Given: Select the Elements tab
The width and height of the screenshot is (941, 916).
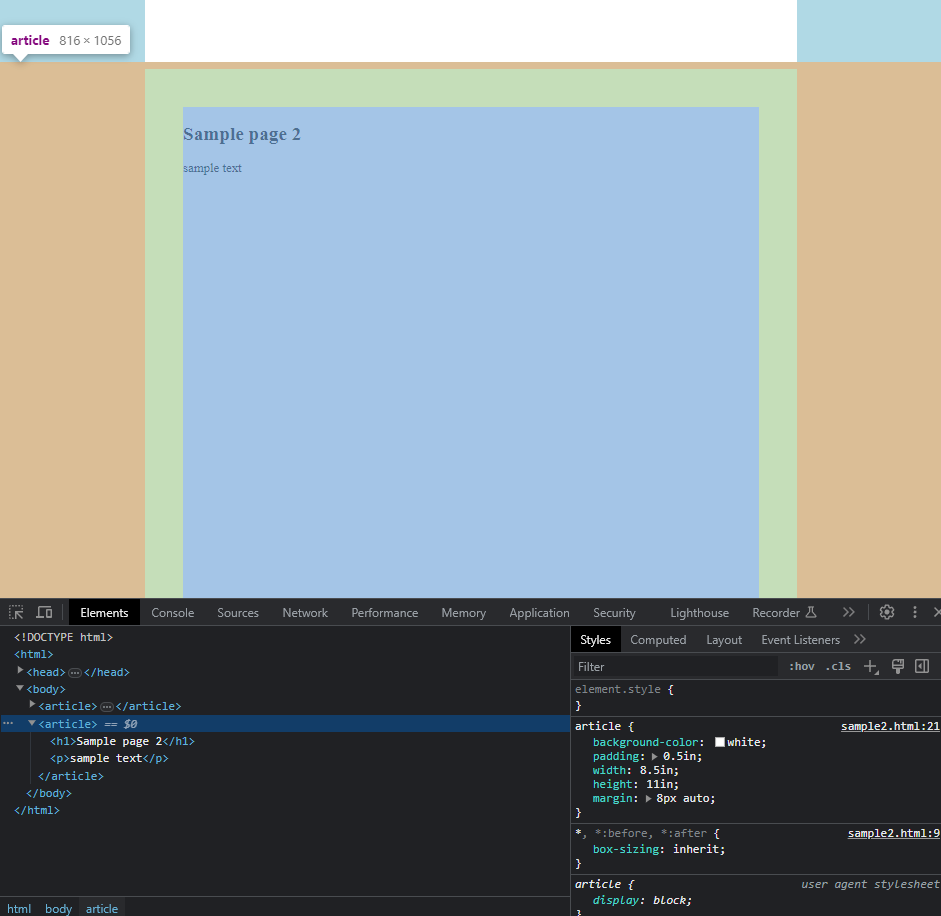Looking at the screenshot, I should [104, 612].
